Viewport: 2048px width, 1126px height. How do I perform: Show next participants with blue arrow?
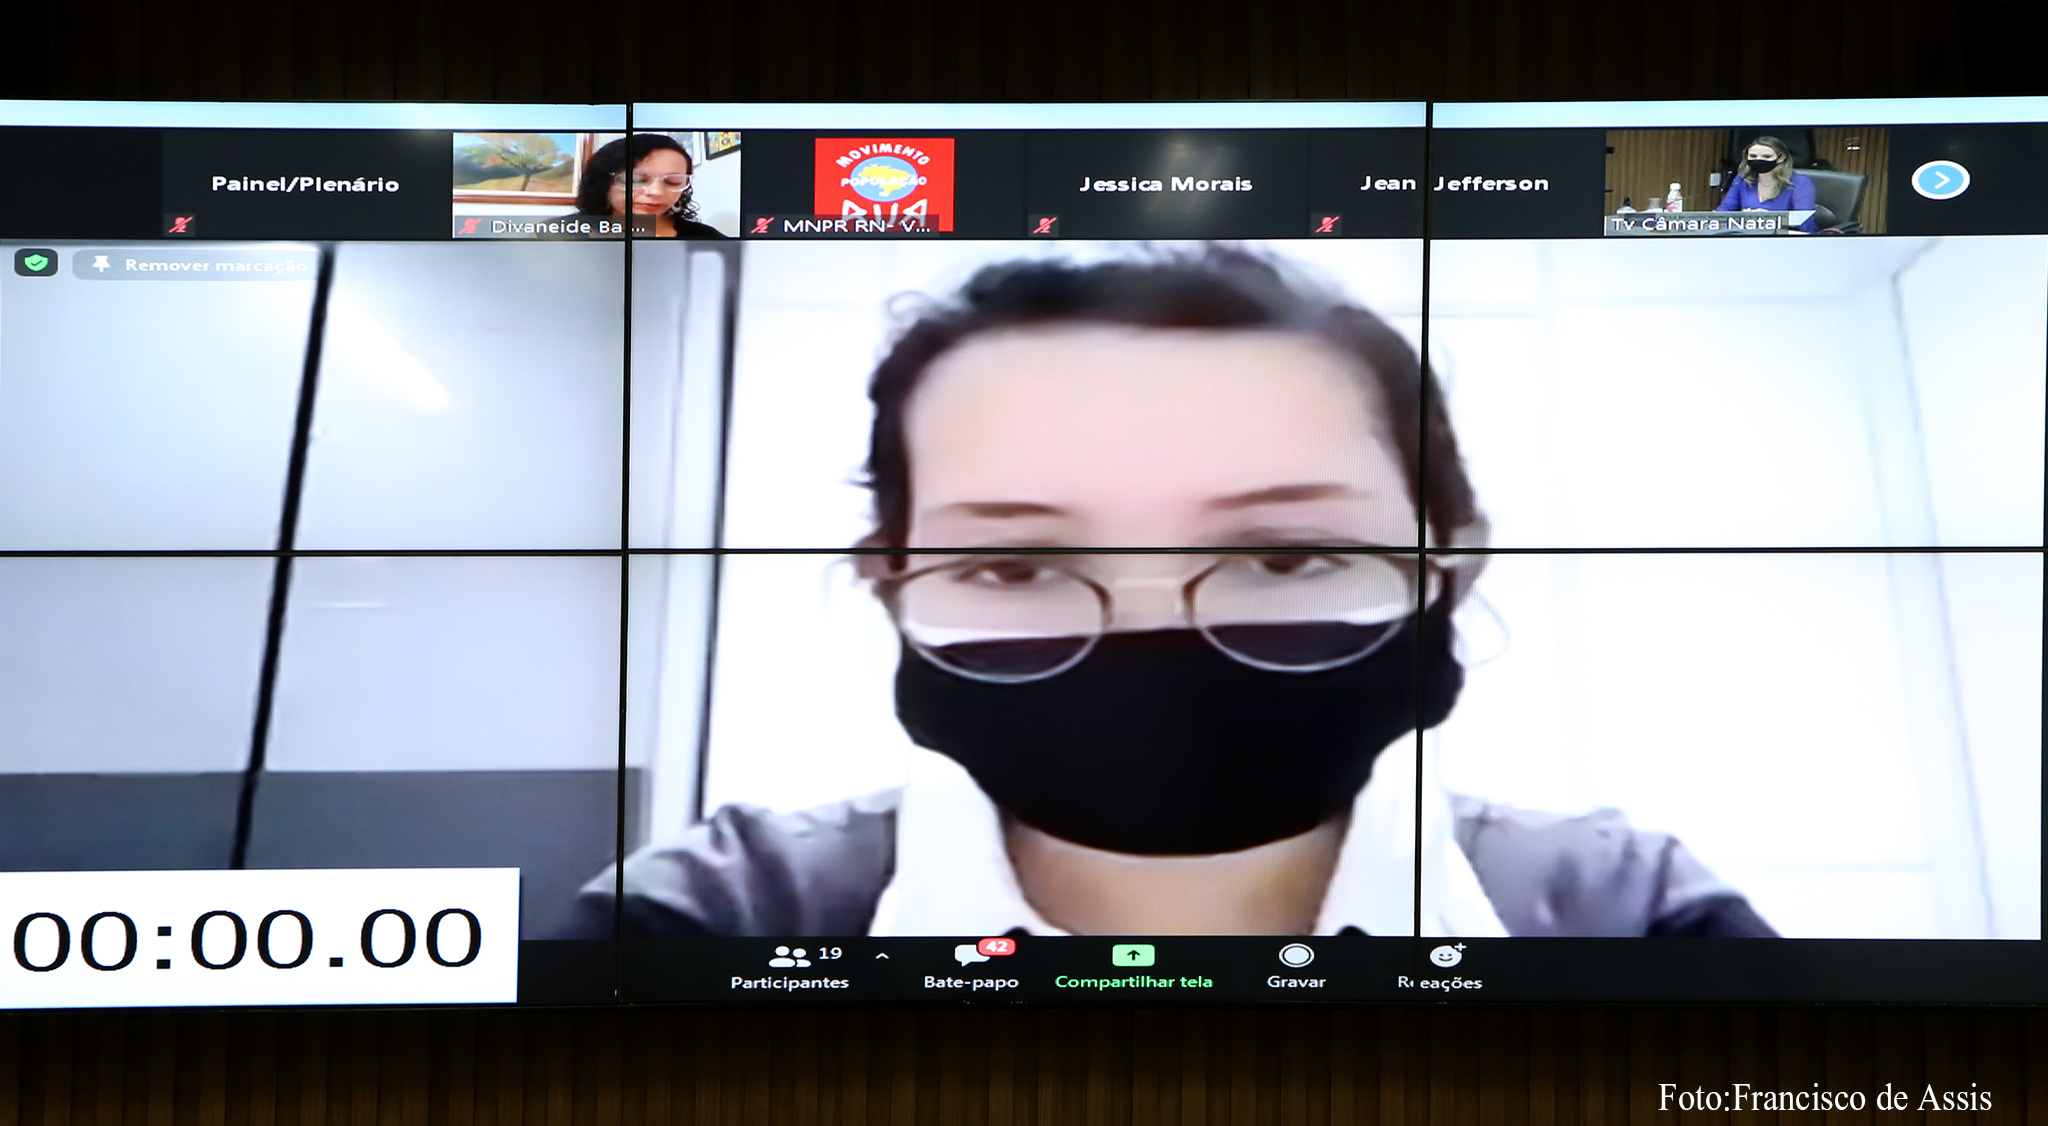pyautogui.click(x=1940, y=180)
